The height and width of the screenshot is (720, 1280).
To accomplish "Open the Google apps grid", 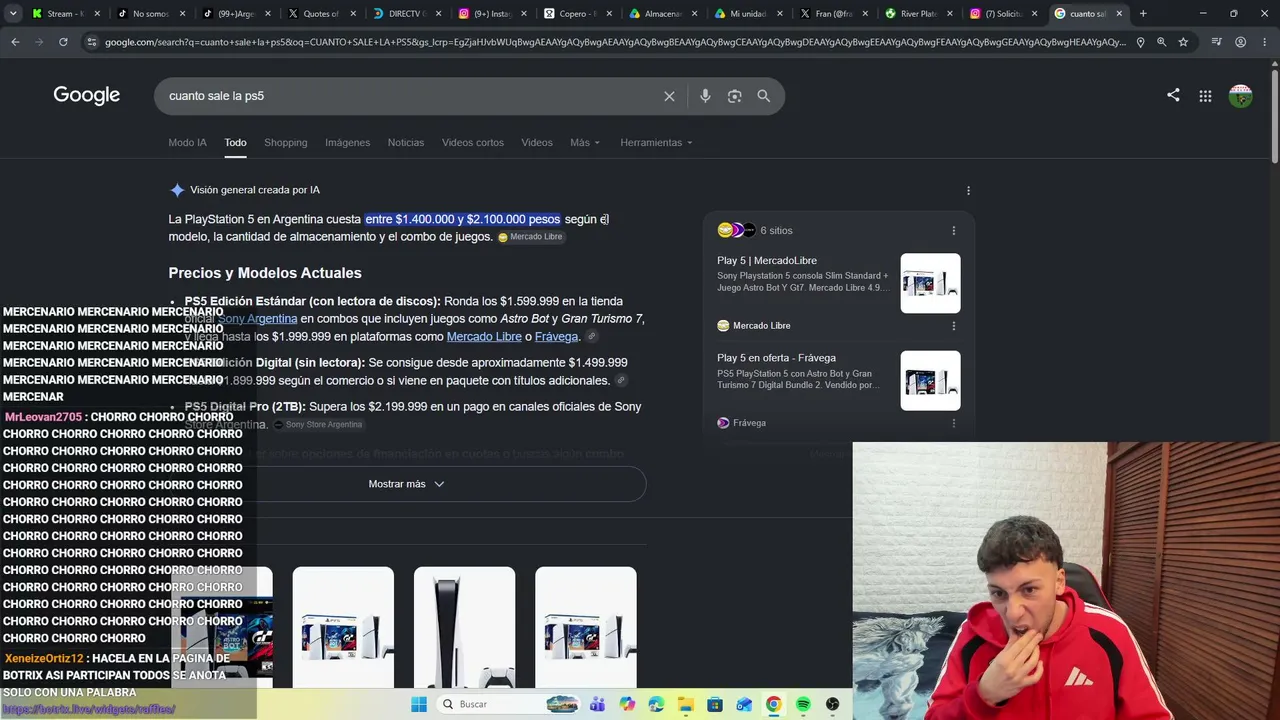I will pos(1205,96).
